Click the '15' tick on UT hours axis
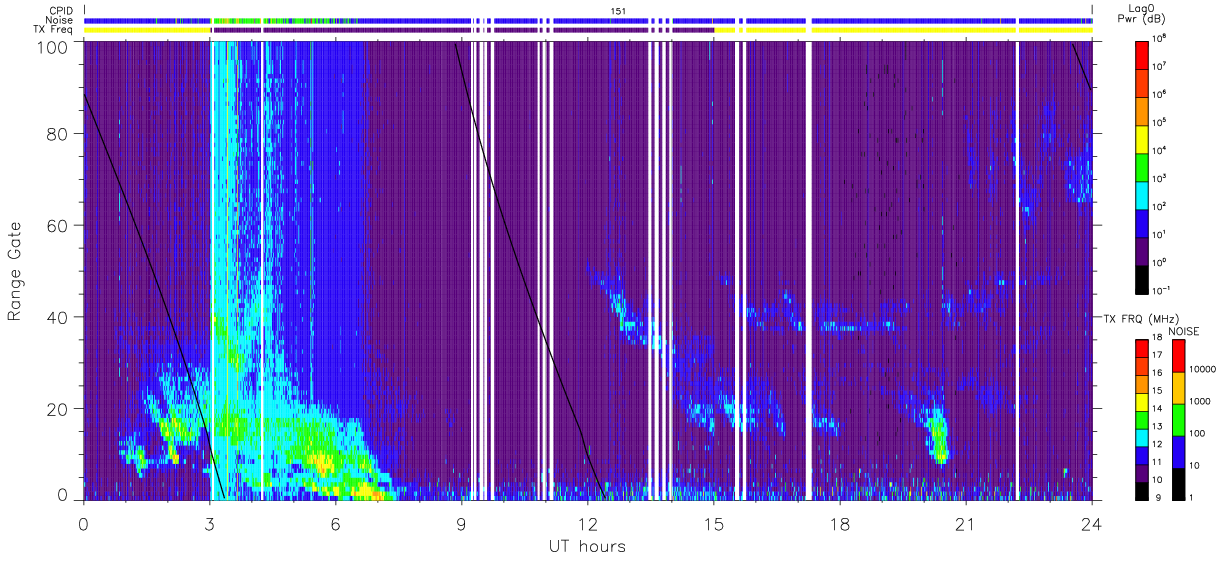The image size is (1228, 567). 714,524
